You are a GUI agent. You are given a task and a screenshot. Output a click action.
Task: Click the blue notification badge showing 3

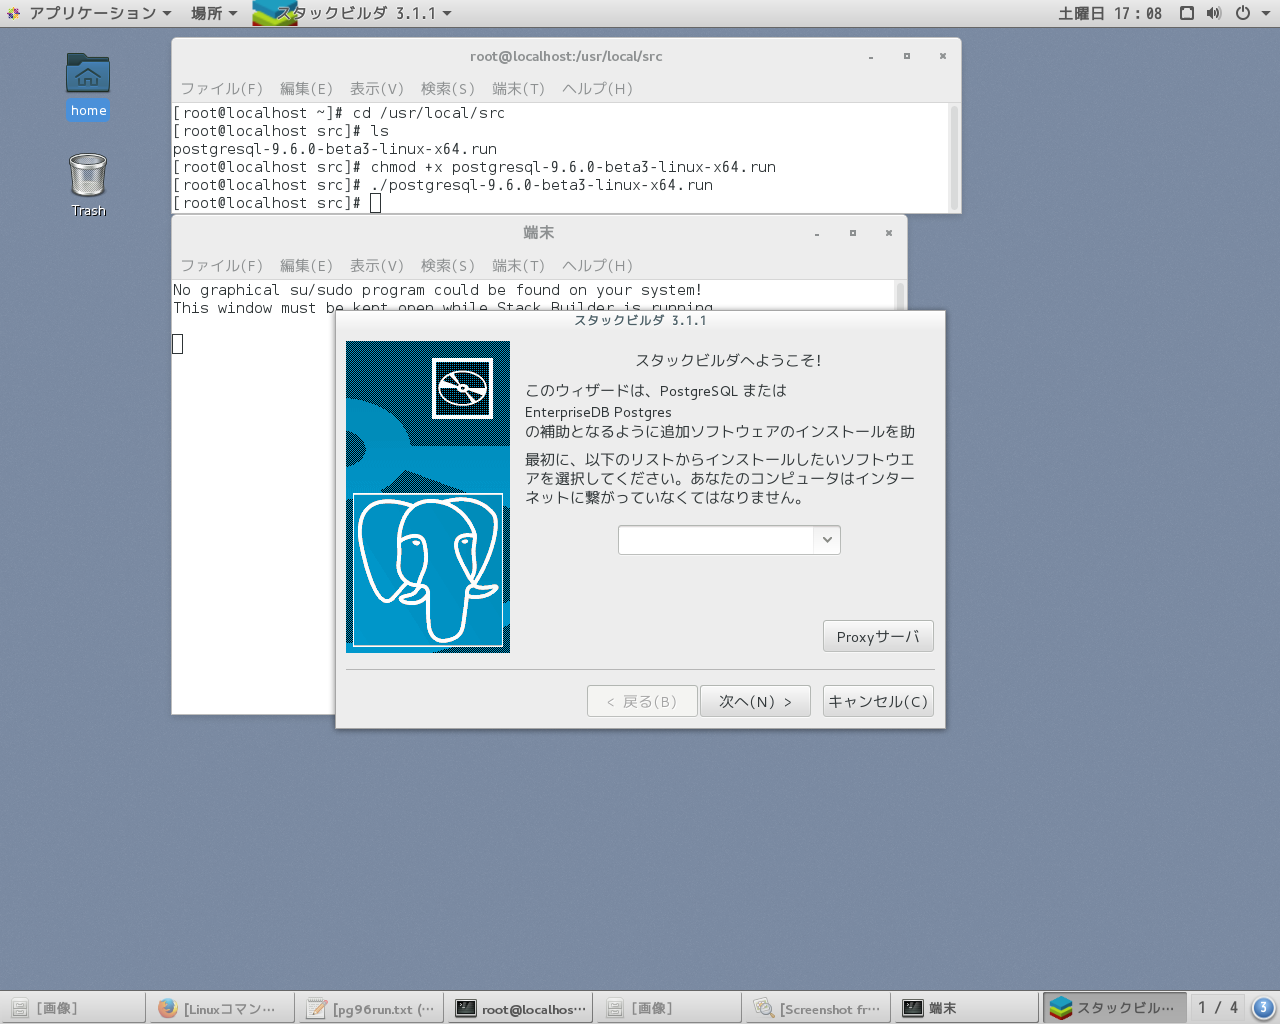(1264, 1008)
